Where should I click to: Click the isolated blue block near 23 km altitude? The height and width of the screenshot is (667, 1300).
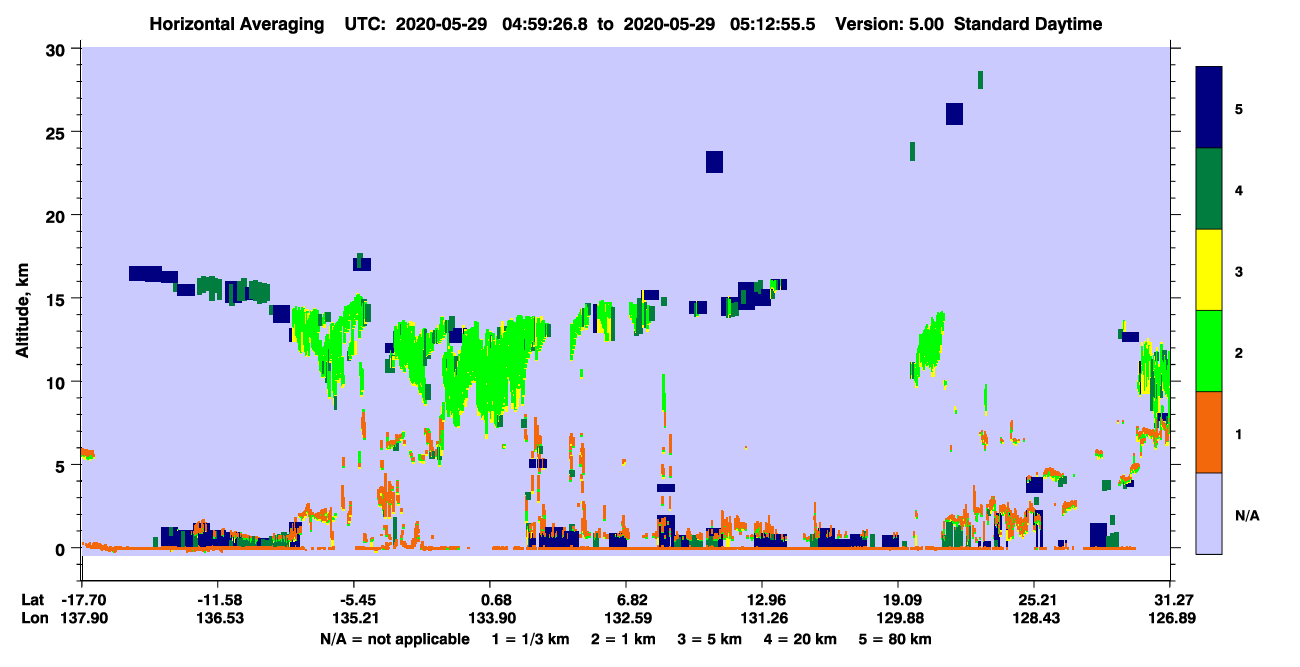pos(714,162)
